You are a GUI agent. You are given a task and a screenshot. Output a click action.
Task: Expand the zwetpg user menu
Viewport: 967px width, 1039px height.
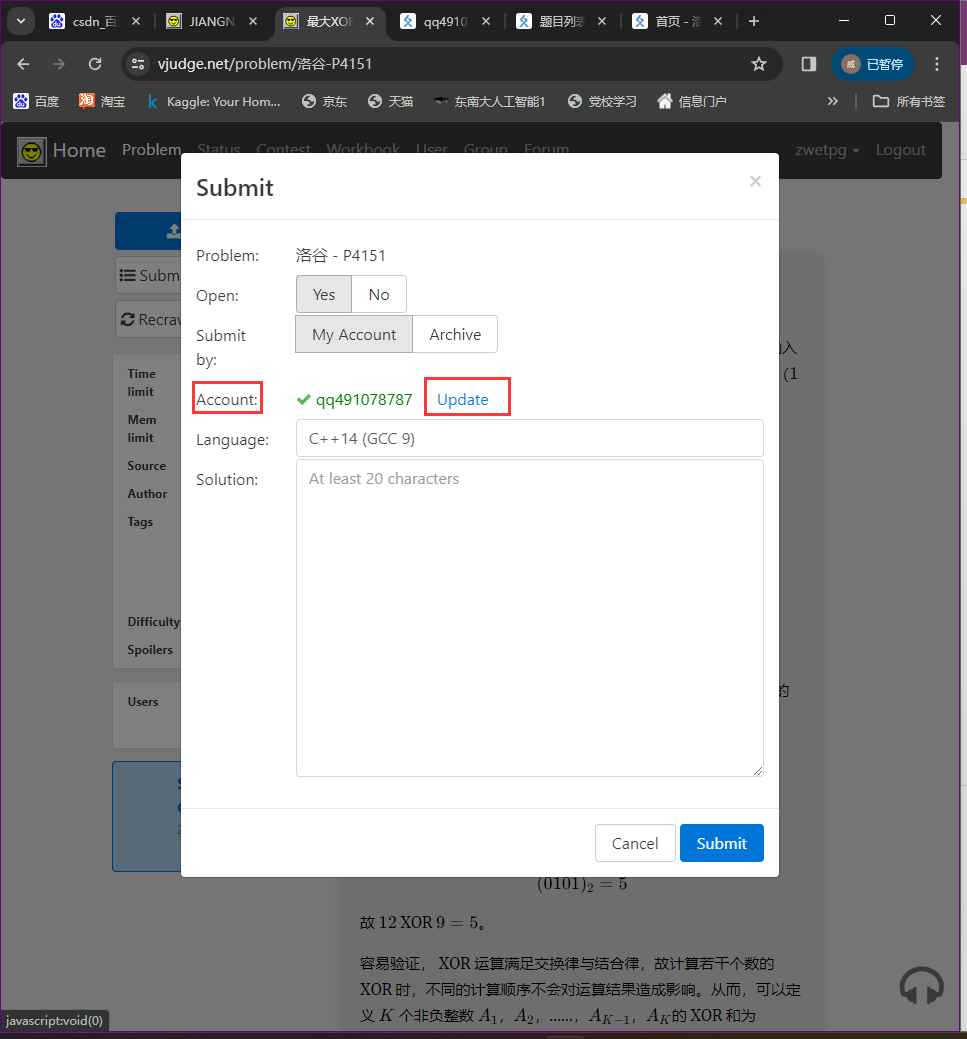(826, 150)
